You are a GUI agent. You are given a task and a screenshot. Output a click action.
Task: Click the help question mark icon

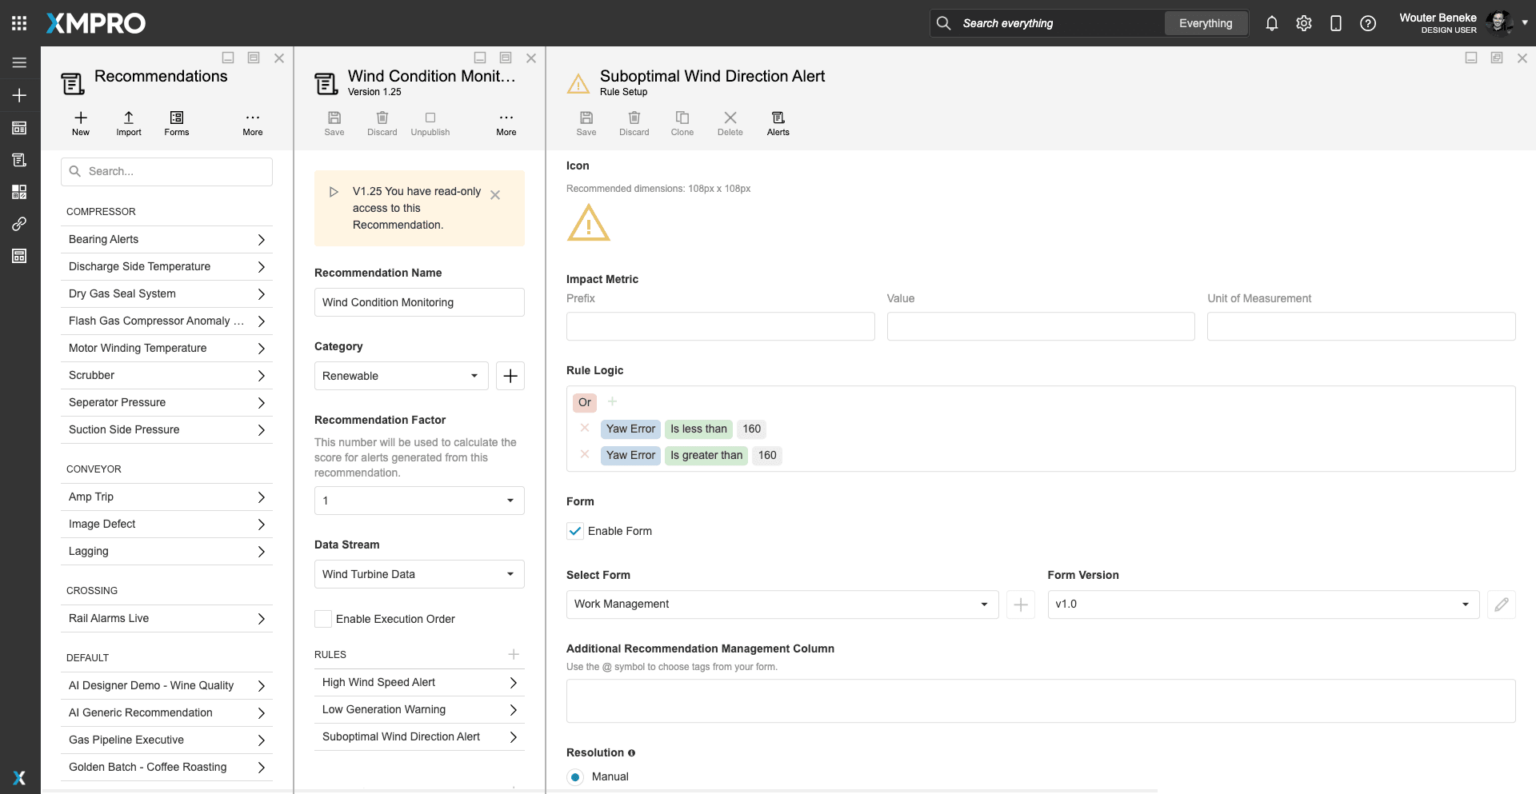click(x=1368, y=23)
